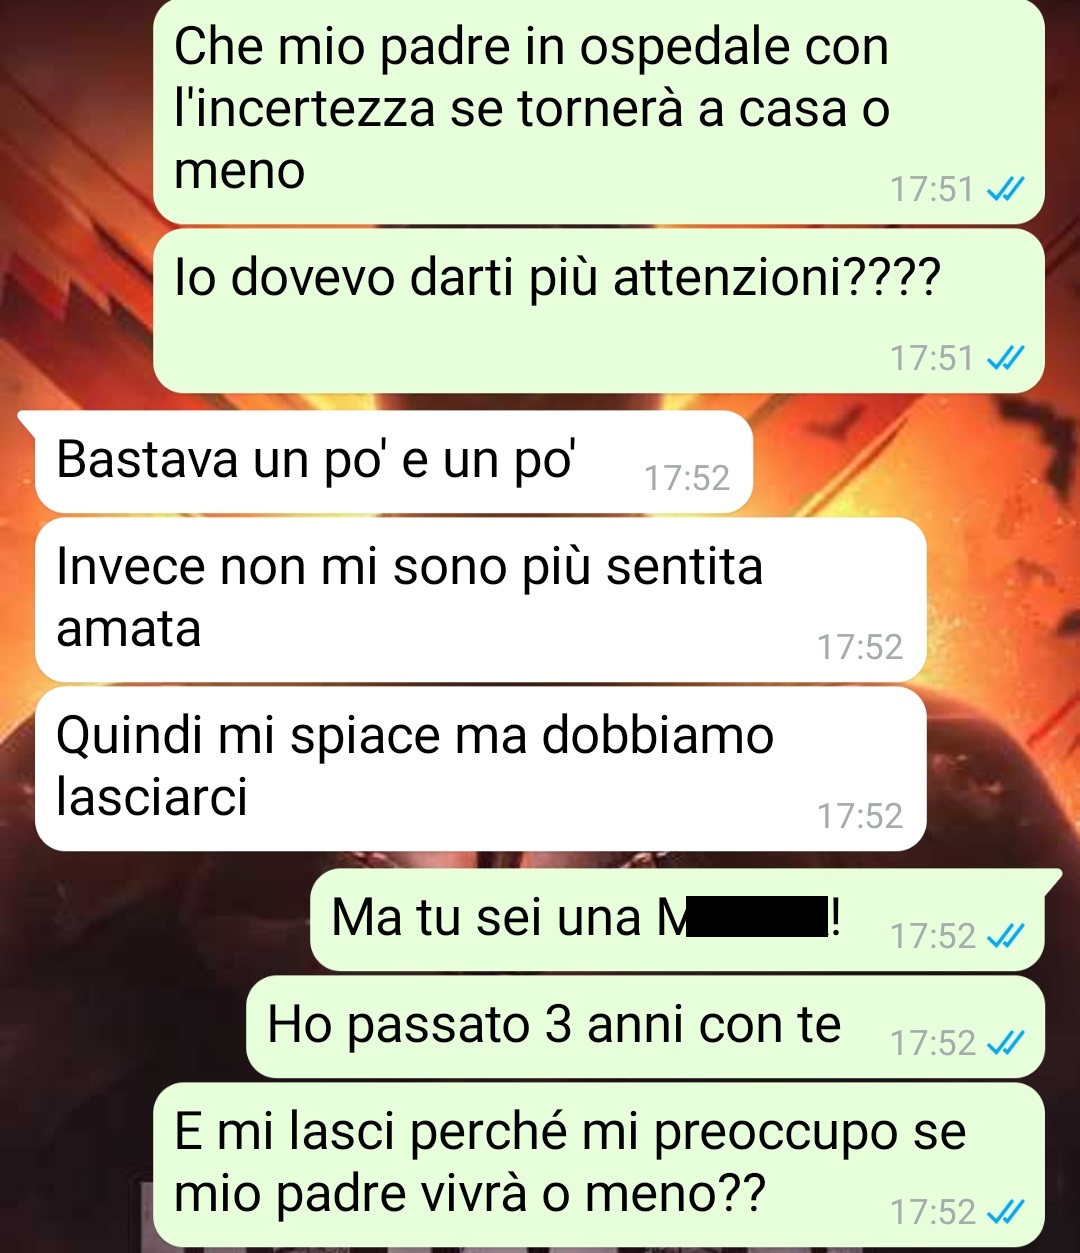Tap the 17:51 timestamp next to "meno"
Screen dimensions: 1080x1253
pos(932,189)
